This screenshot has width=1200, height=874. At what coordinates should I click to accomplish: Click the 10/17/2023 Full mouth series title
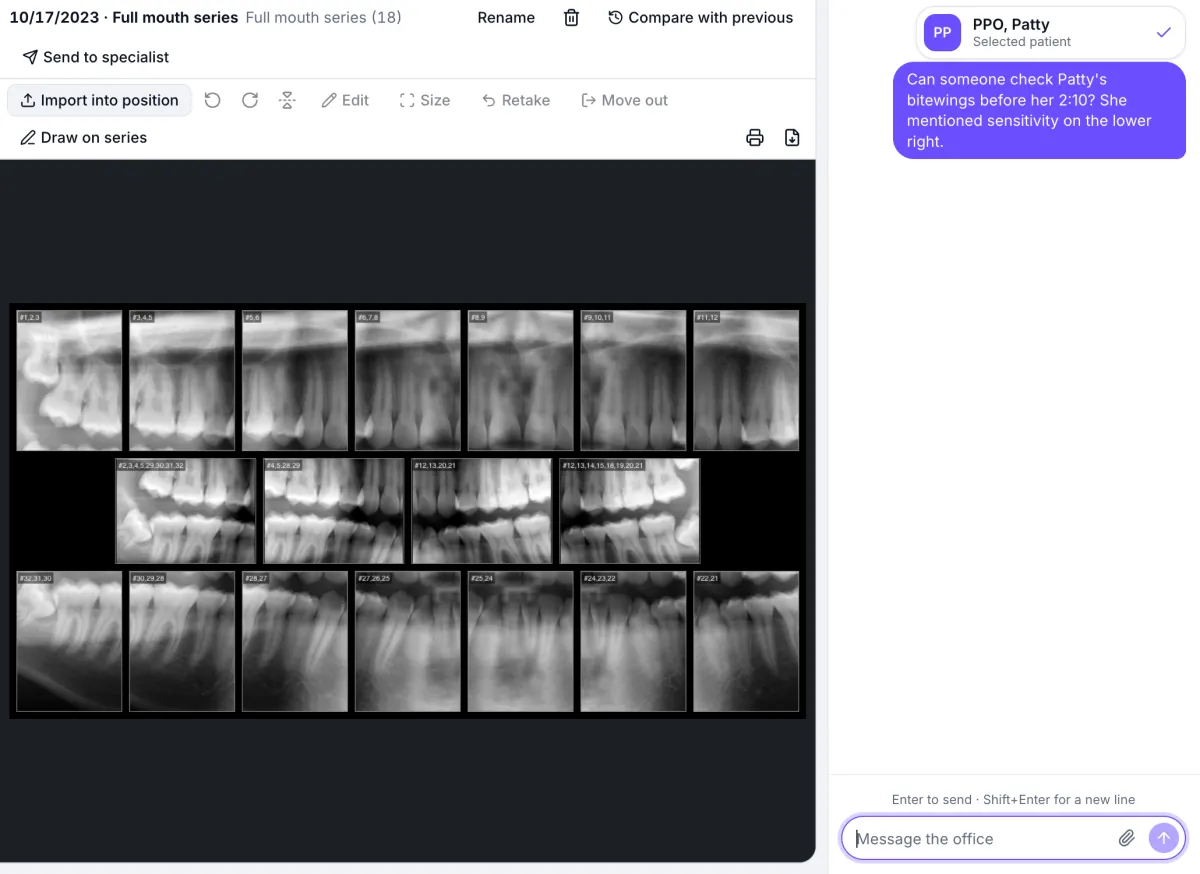124,18
